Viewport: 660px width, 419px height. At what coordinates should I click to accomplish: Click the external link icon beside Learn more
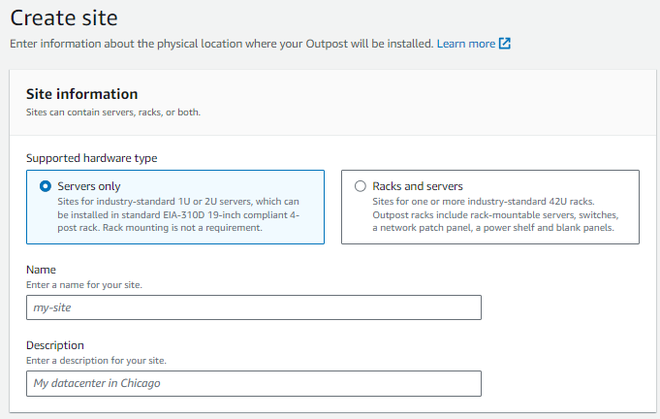[x=505, y=44]
